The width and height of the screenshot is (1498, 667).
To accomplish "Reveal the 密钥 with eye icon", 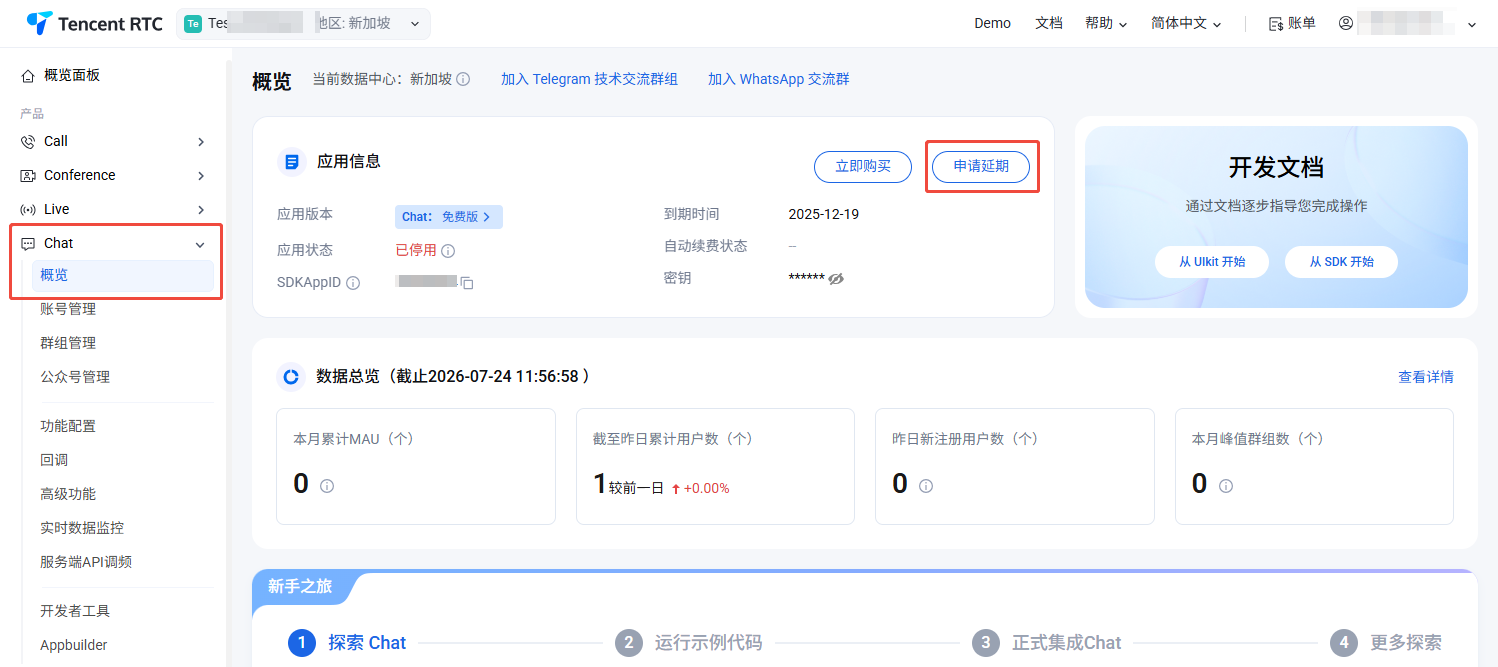I will pos(836,279).
